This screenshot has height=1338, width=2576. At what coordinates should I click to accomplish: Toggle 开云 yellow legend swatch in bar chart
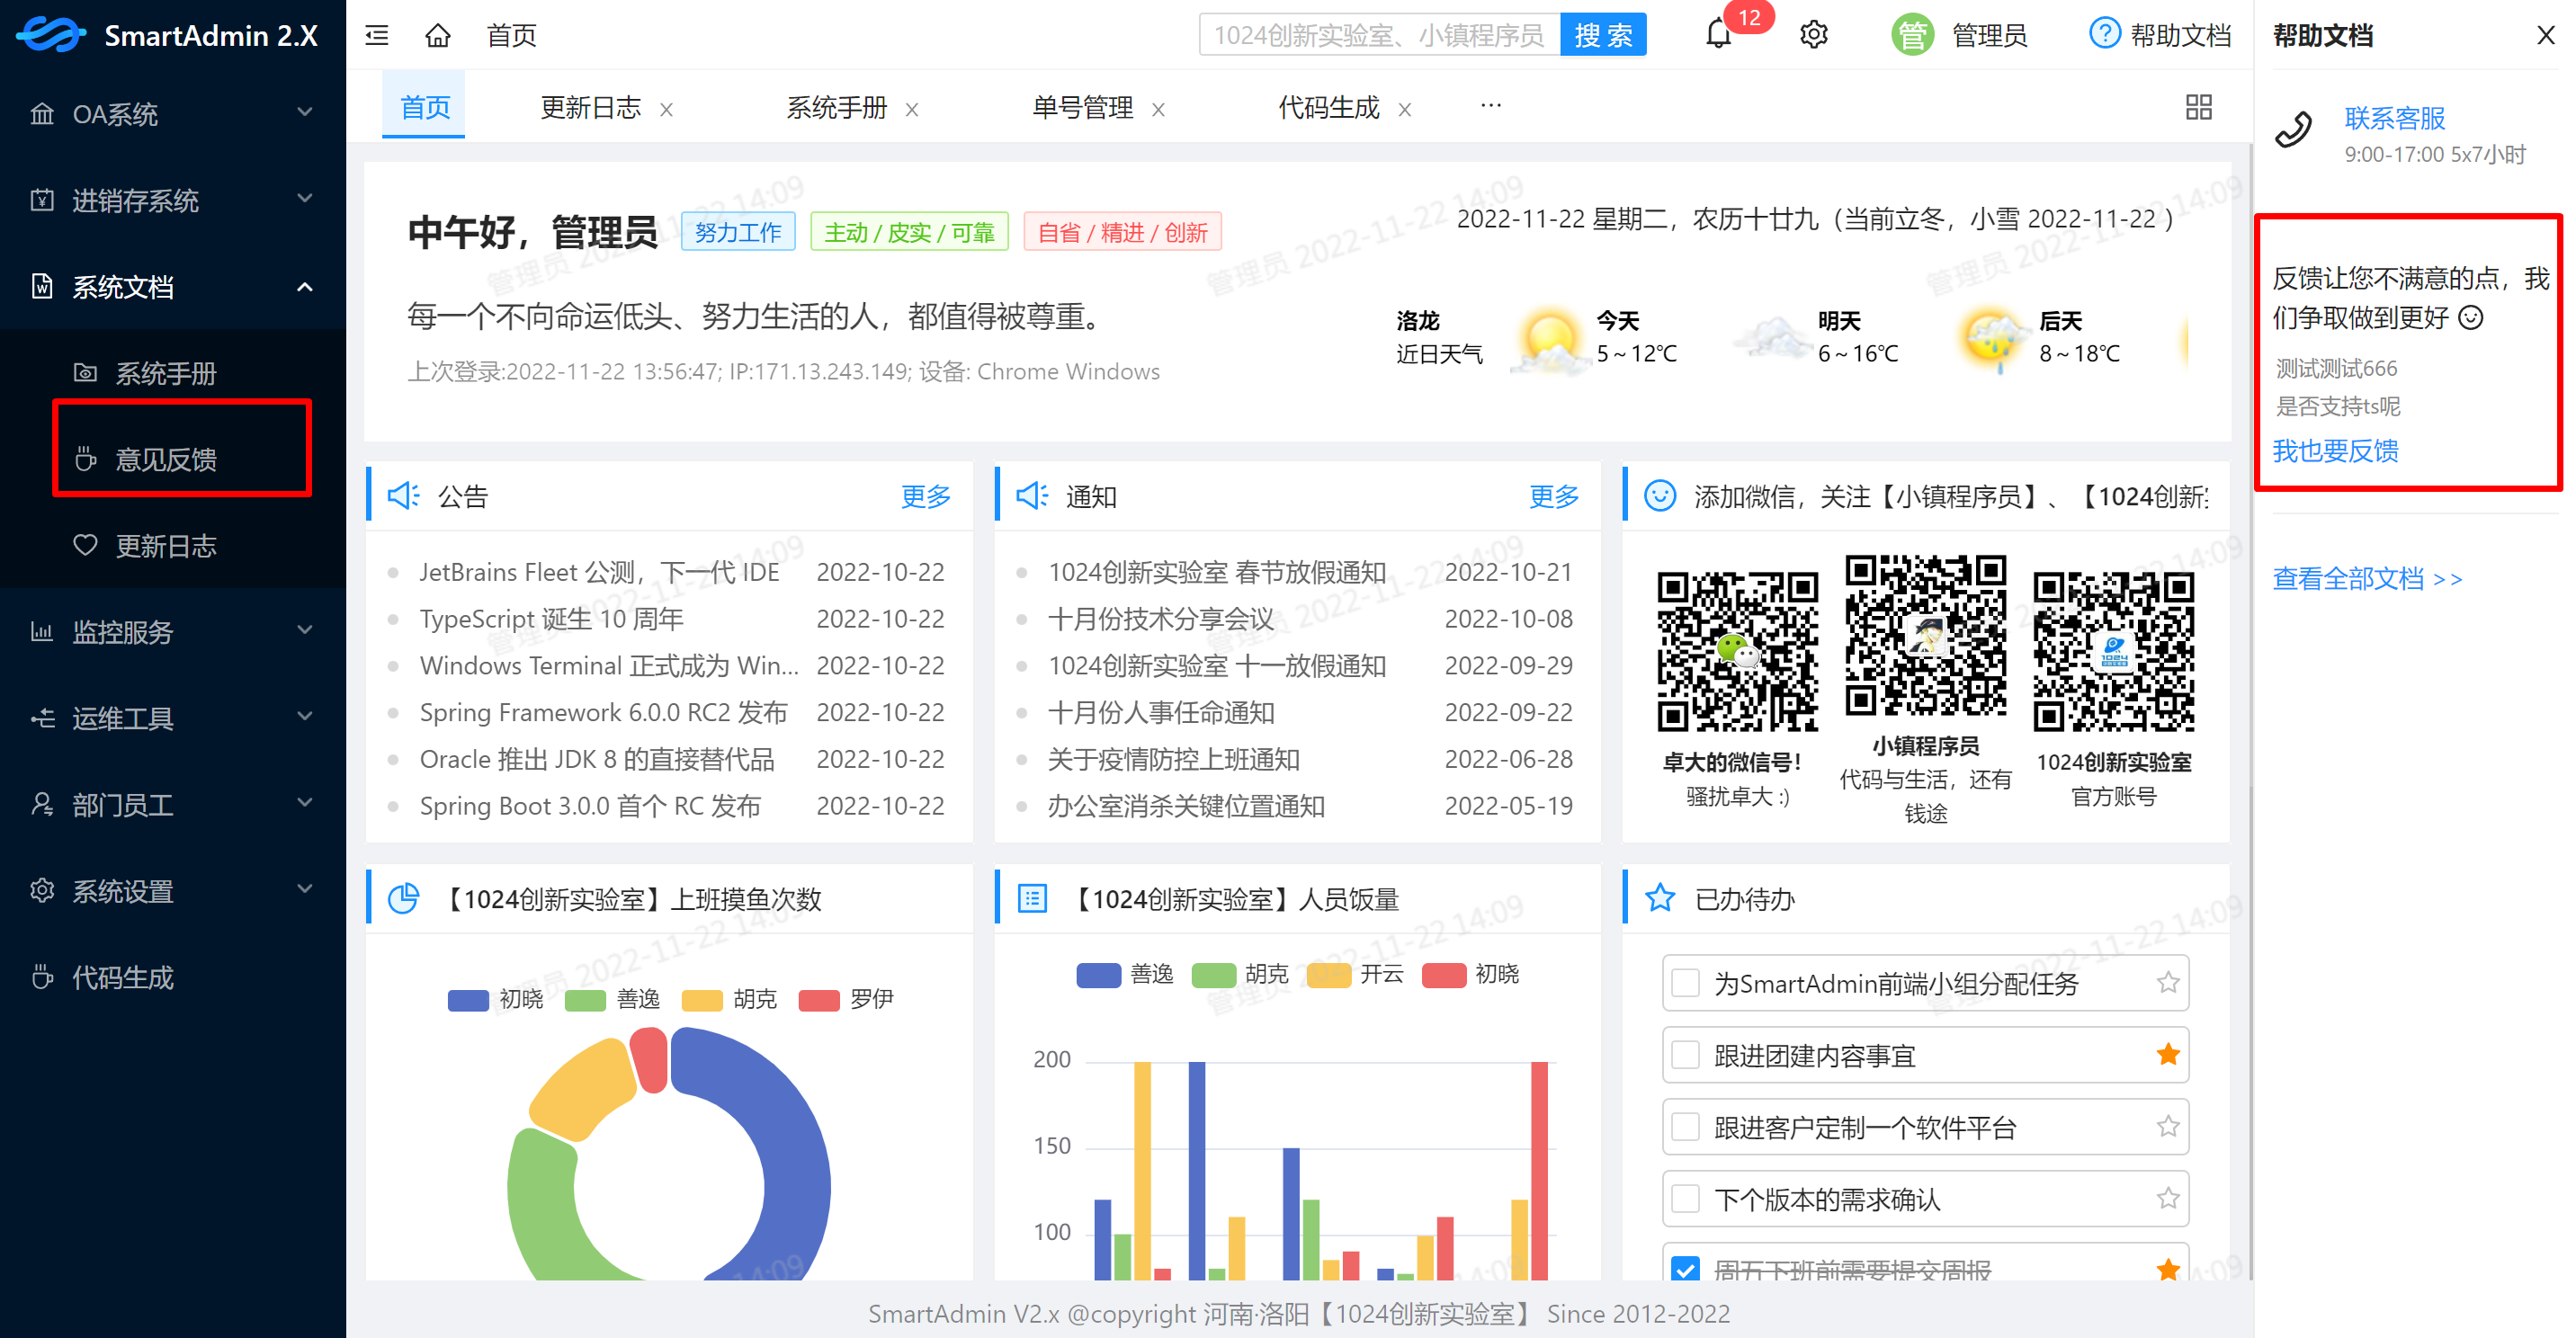[1329, 974]
